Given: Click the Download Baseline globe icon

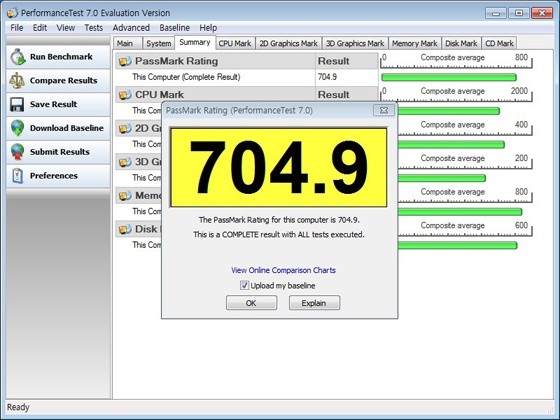Looking at the screenshot, I should 18,128.
